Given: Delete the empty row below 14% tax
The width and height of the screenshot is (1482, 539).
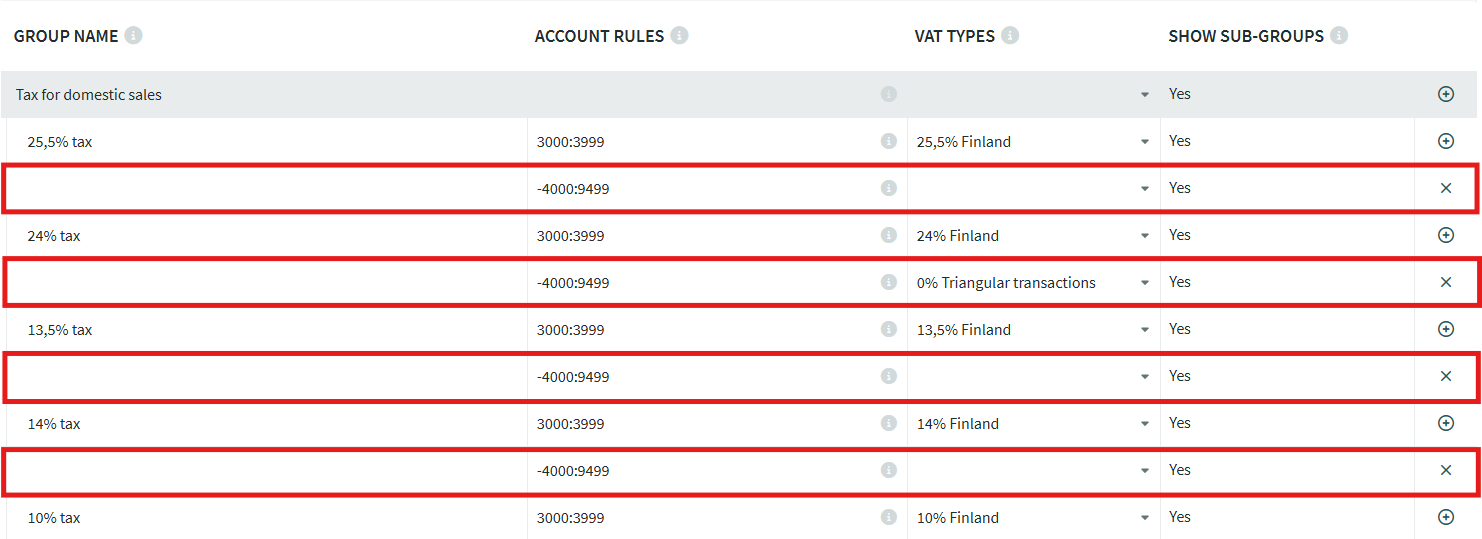Looking at the screenshot, I should tap(1445, 470).
